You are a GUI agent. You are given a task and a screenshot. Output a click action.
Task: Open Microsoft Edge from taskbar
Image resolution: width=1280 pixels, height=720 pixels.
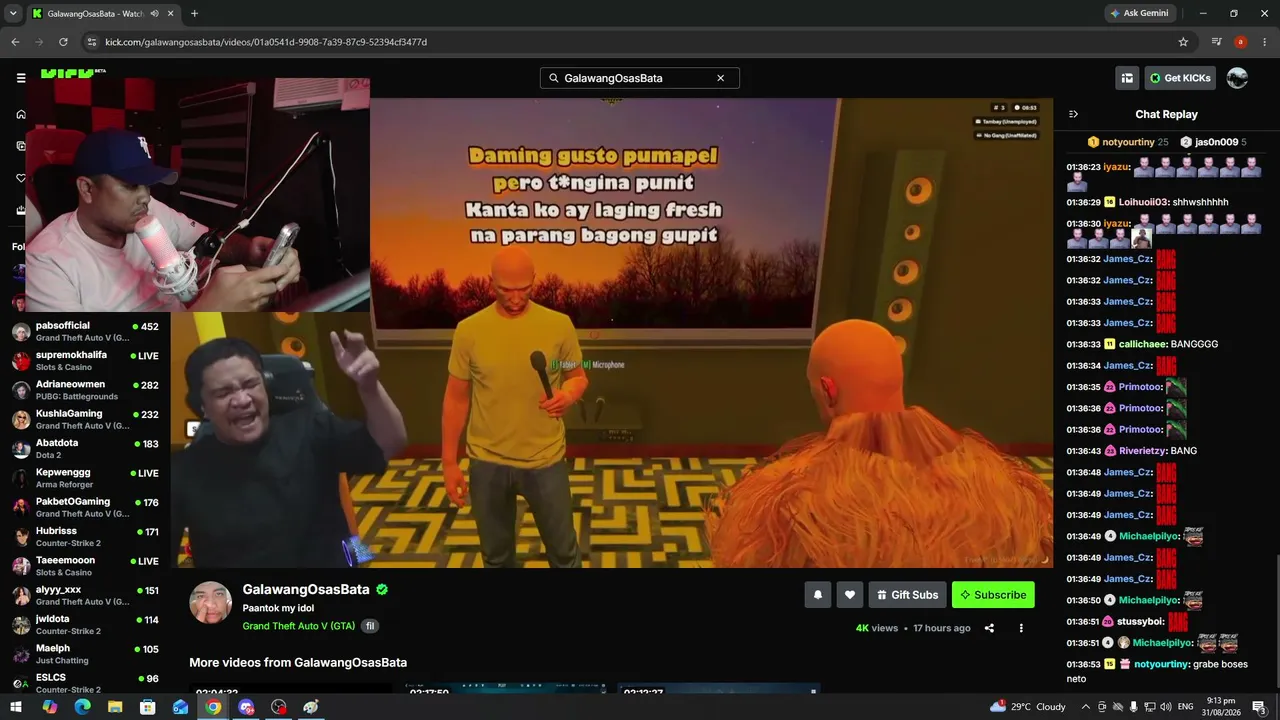pyautogui.click(x=82, y=707)
